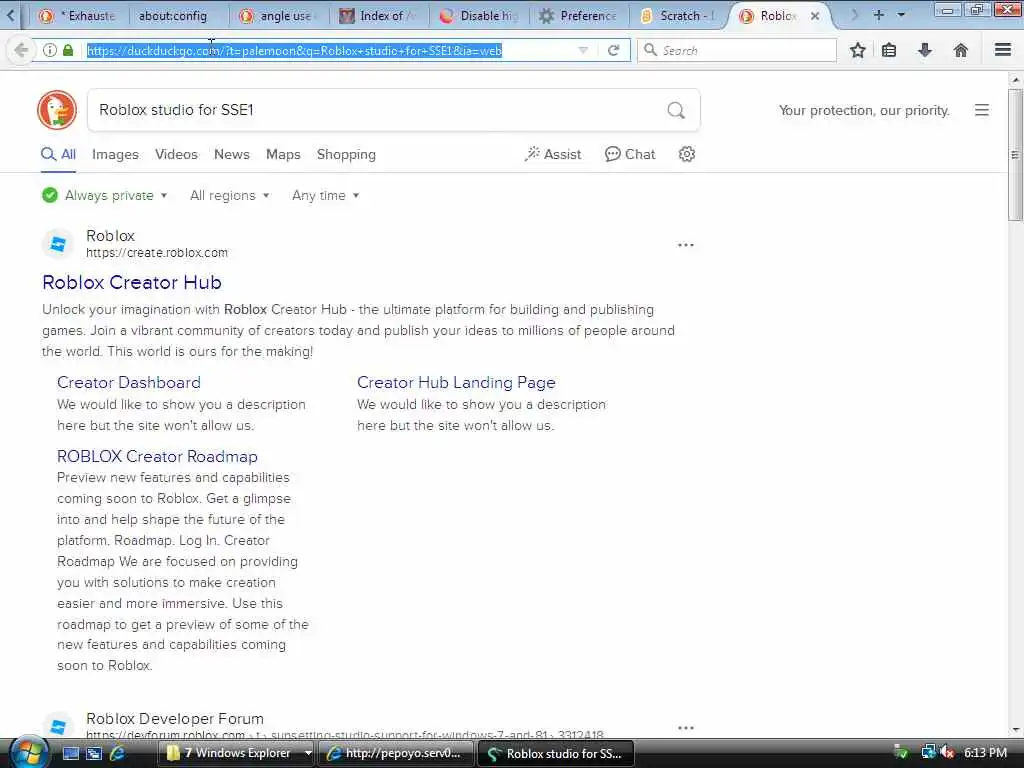
Task: Click the browser Back arrow button
Action: 22,50
